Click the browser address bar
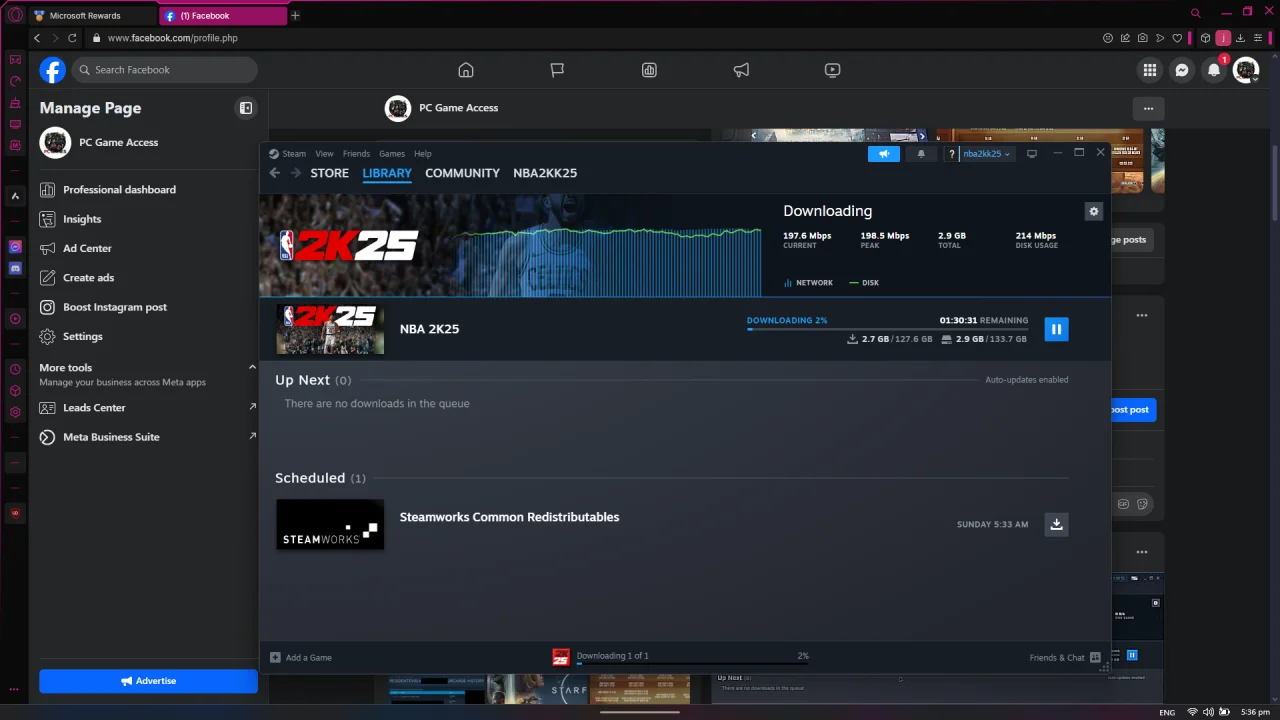Screen dimensions: 1280x720 click(590, 38)
